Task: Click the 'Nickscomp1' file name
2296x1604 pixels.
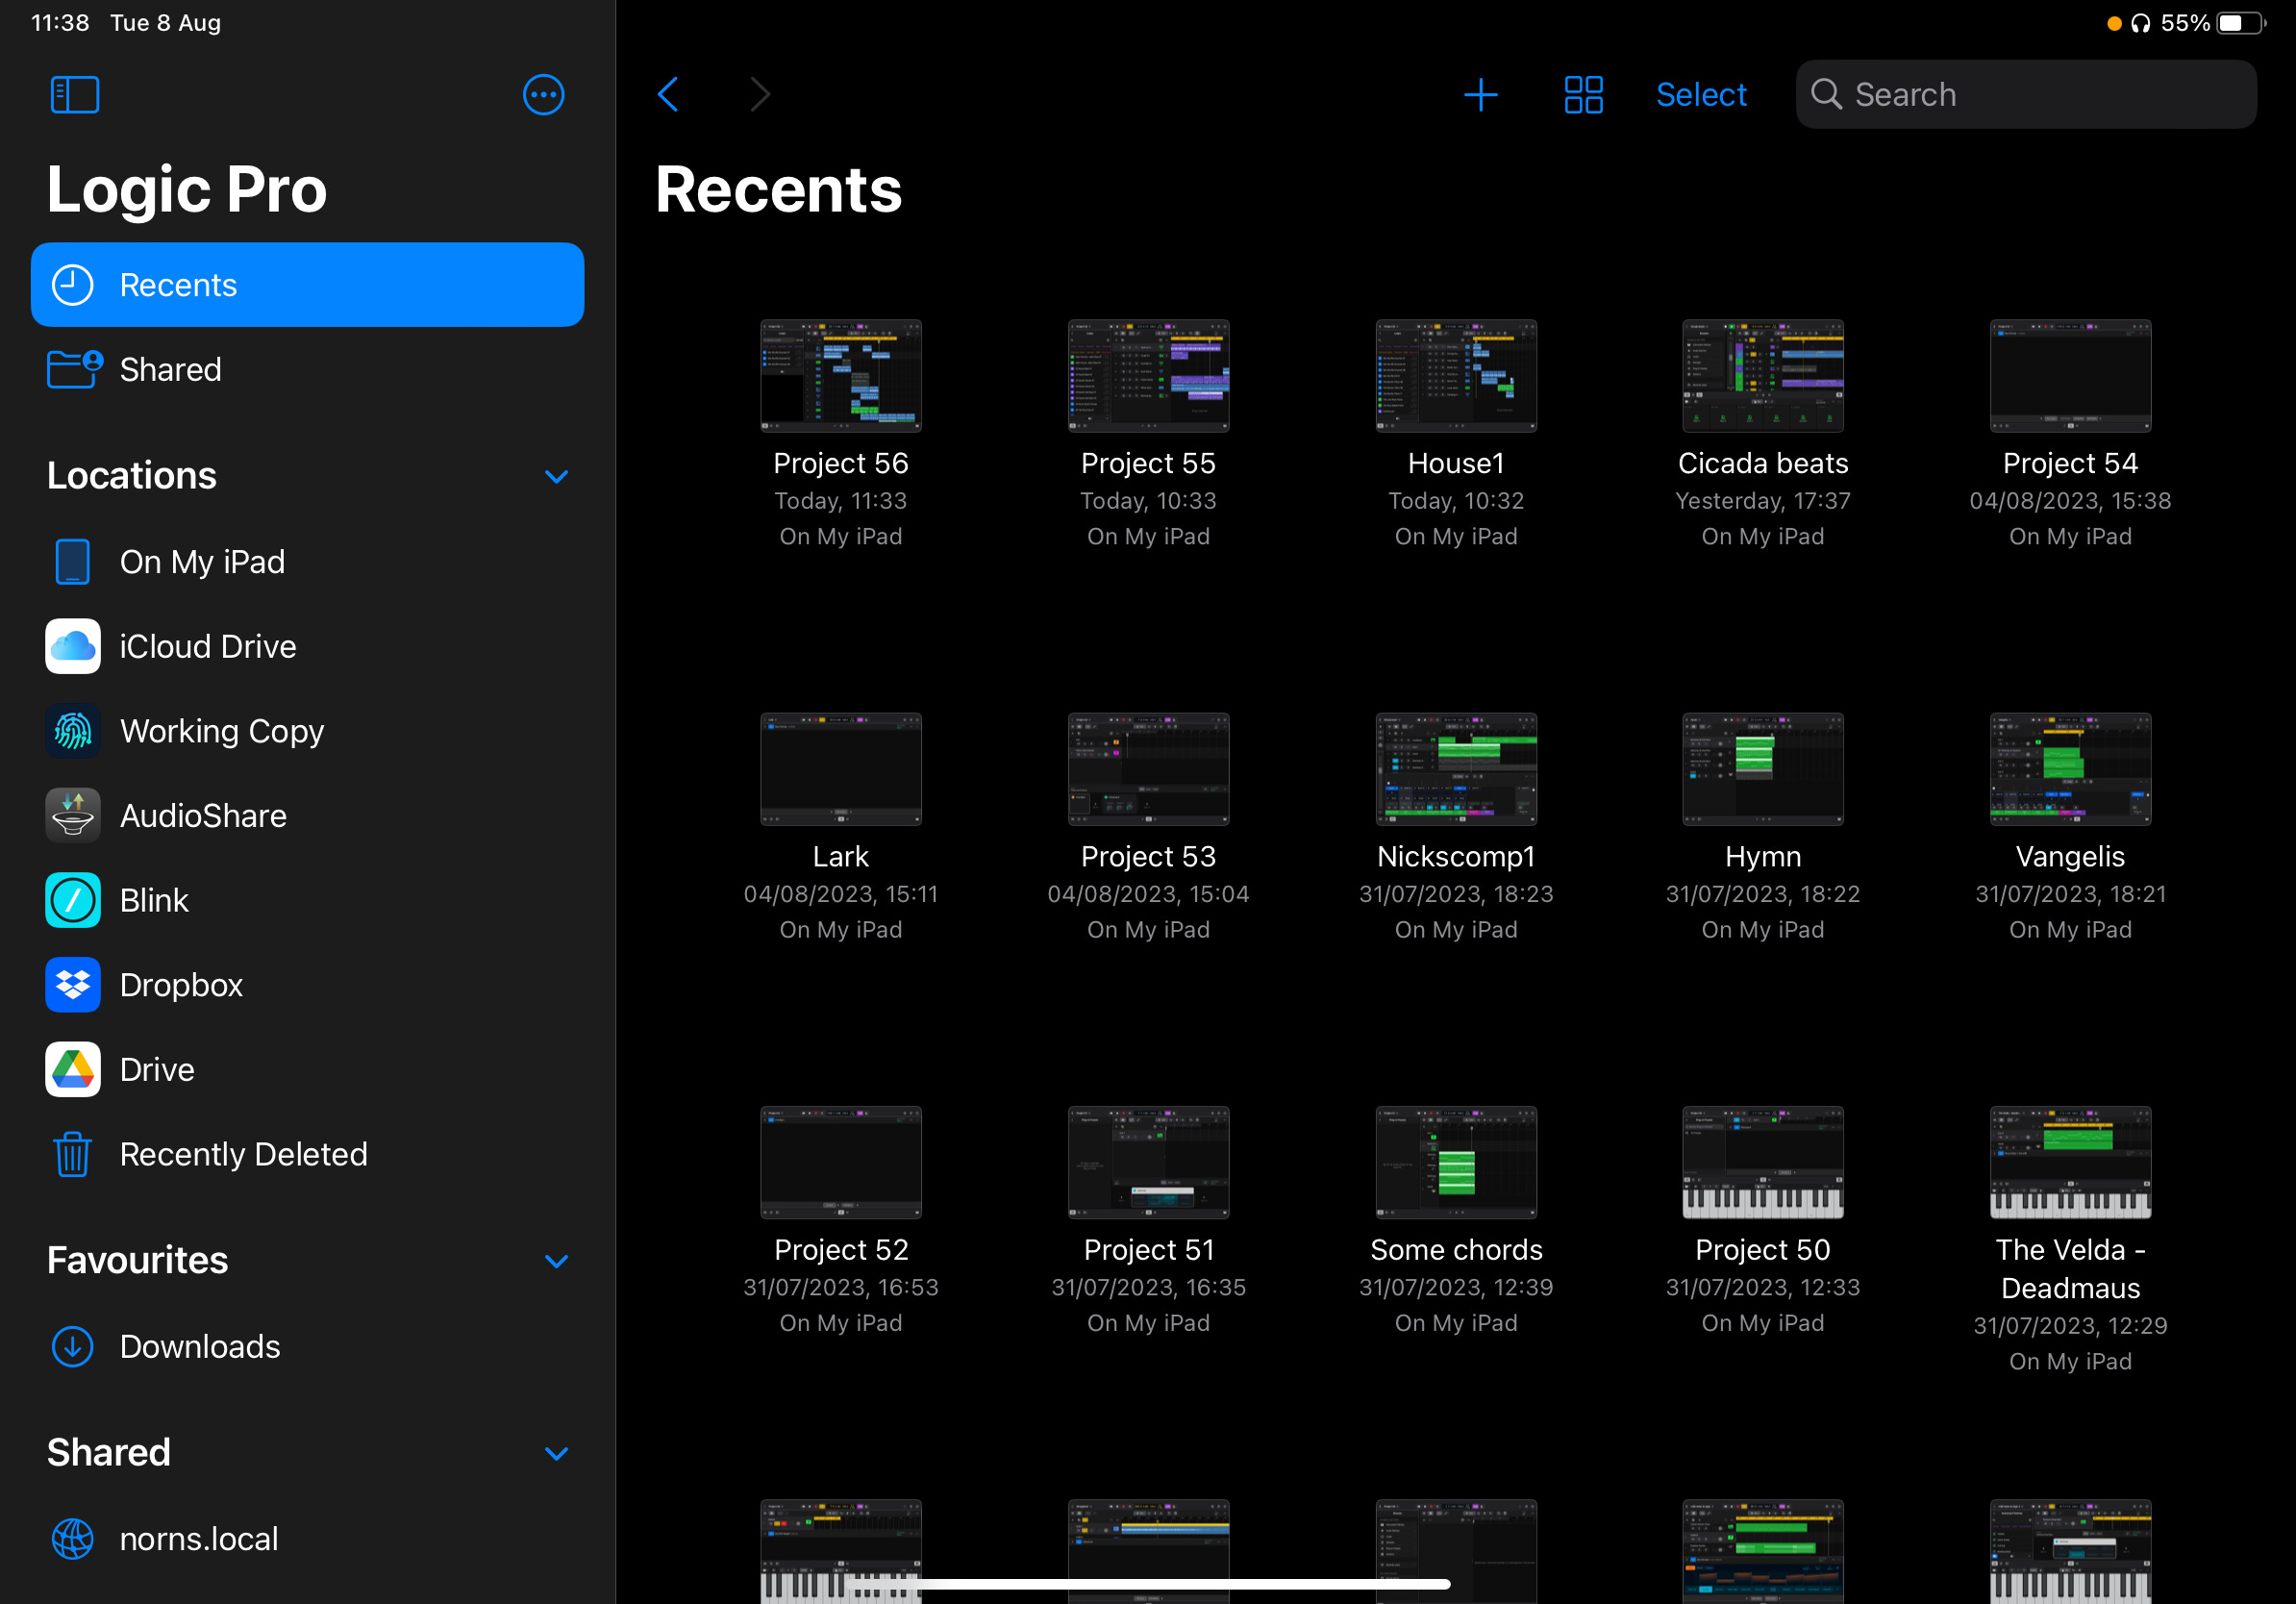Action: coord(1456,856)
